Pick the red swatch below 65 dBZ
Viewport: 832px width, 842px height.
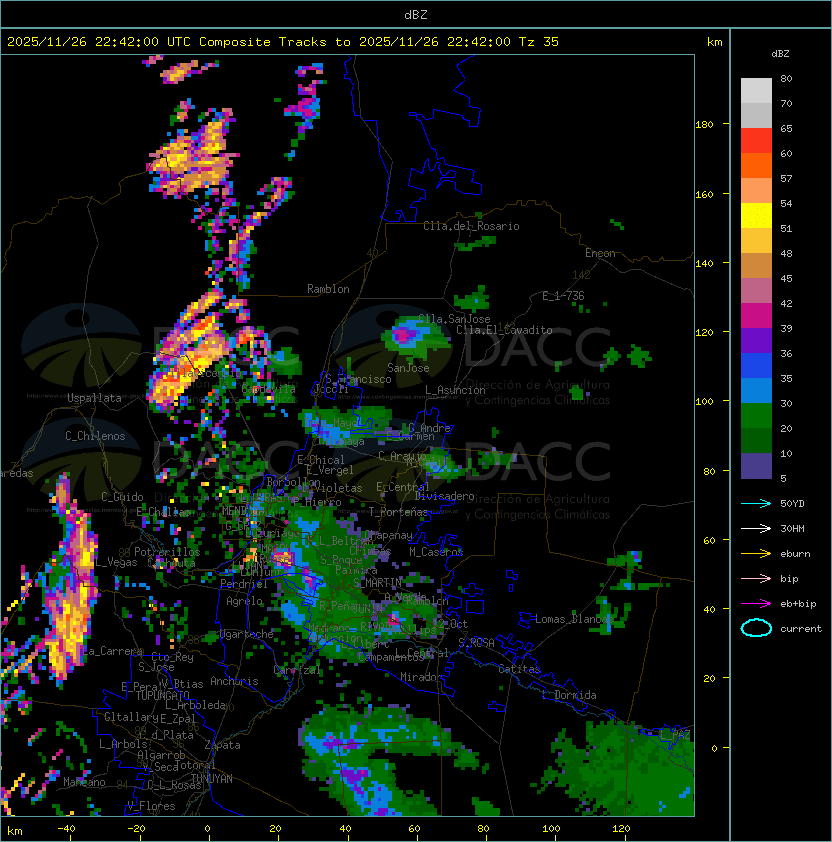(756, 141)
